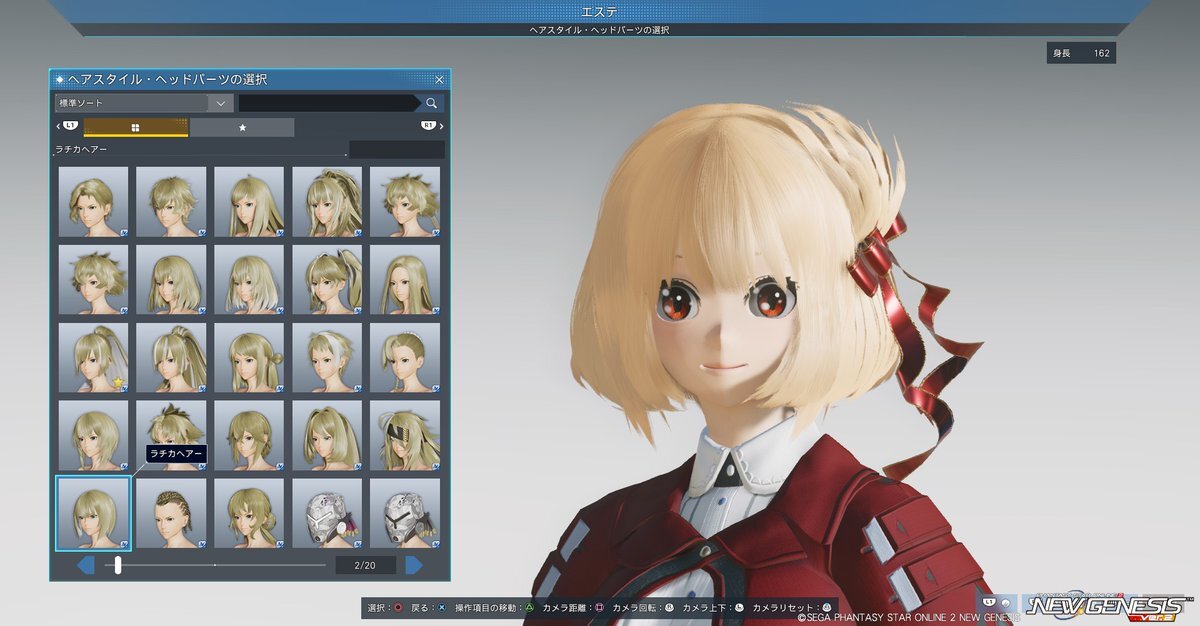
Task: Click the カメラ上下 hint
Action: 713,607
